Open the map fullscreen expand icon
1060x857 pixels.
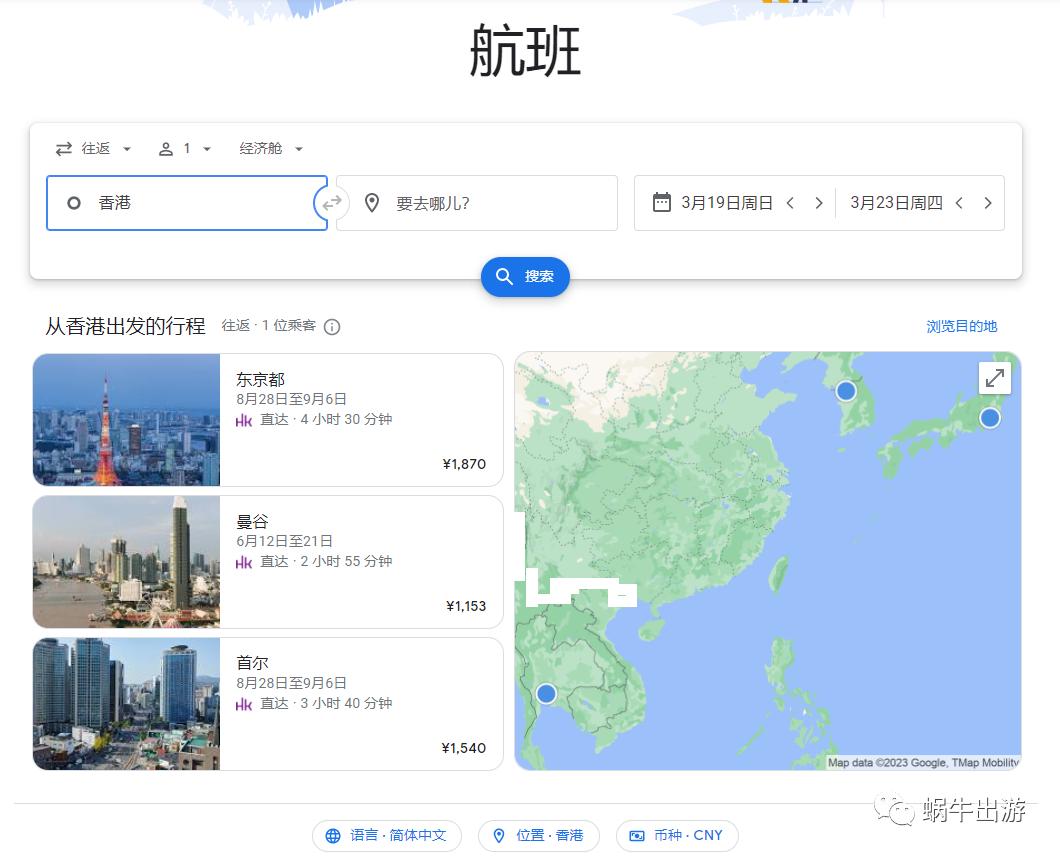click(x=994, y=378)
